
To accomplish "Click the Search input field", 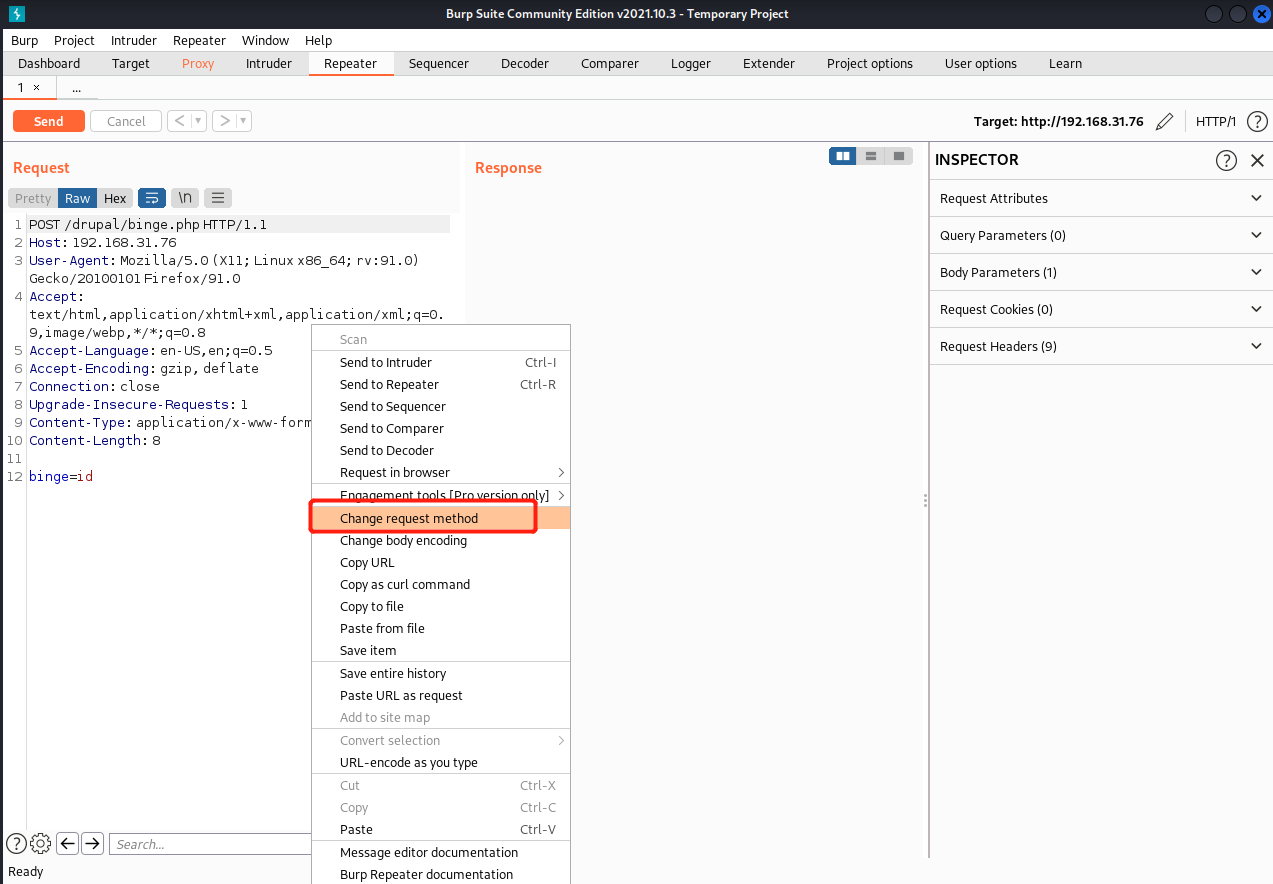I will point(210,844).
